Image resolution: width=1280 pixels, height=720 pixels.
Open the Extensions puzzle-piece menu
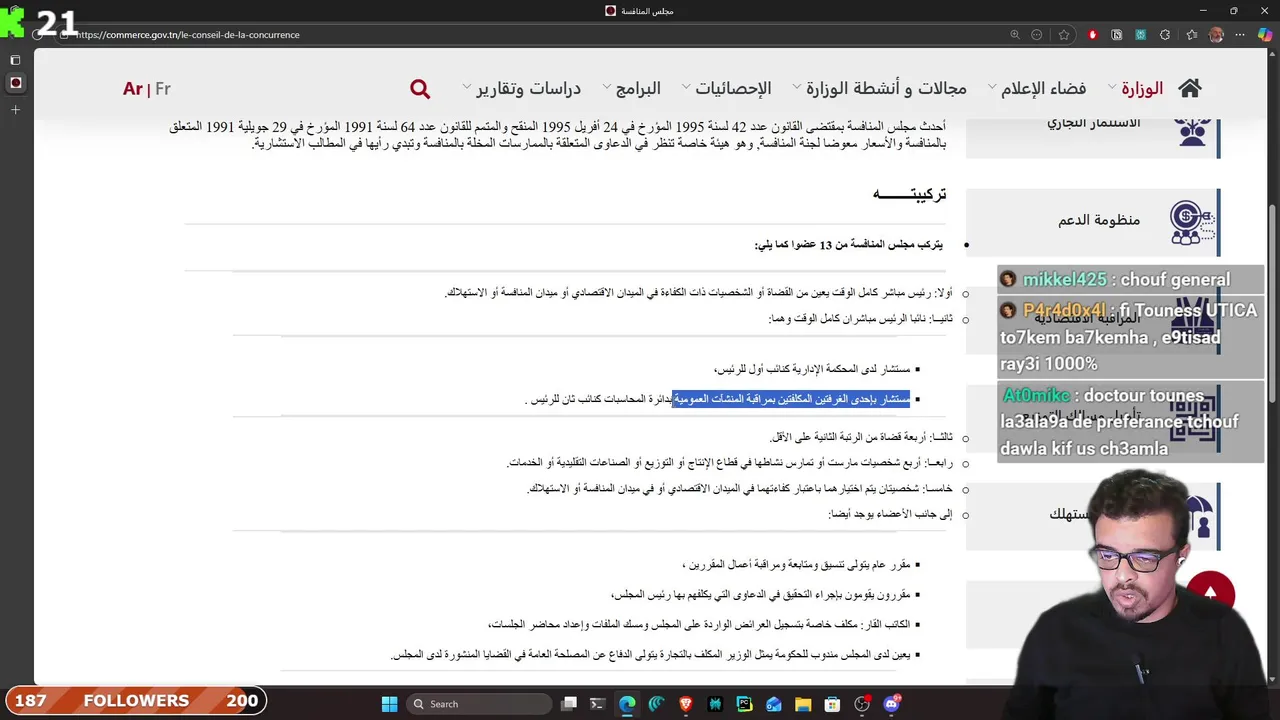click(x=1165, y=34)
